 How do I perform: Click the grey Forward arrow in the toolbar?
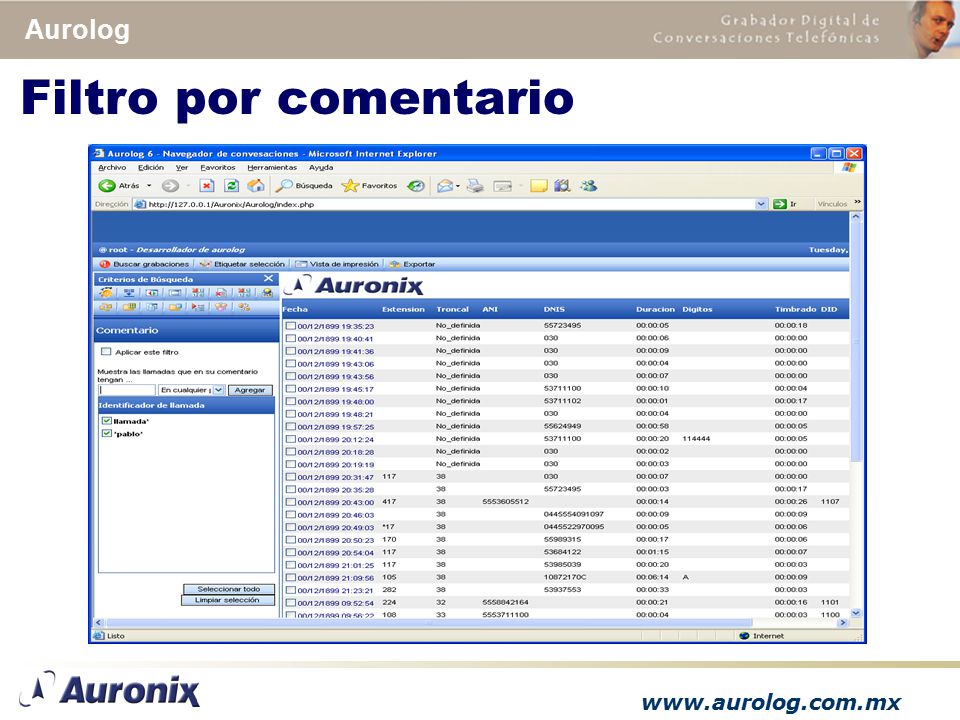pyautogui.click(x=170, y=186)
